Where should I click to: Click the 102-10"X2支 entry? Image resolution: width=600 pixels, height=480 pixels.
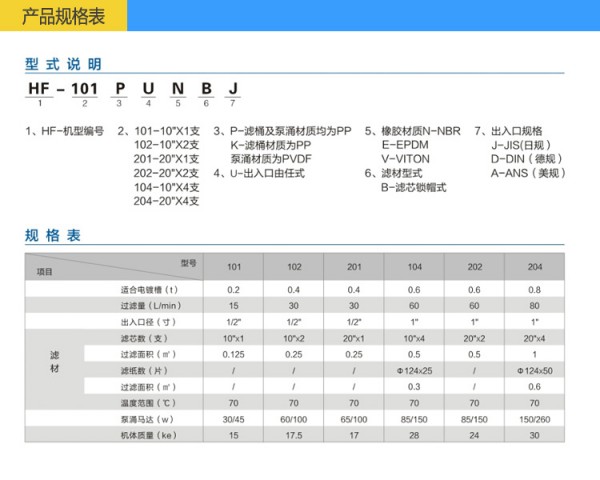click(x=166, y=145)
